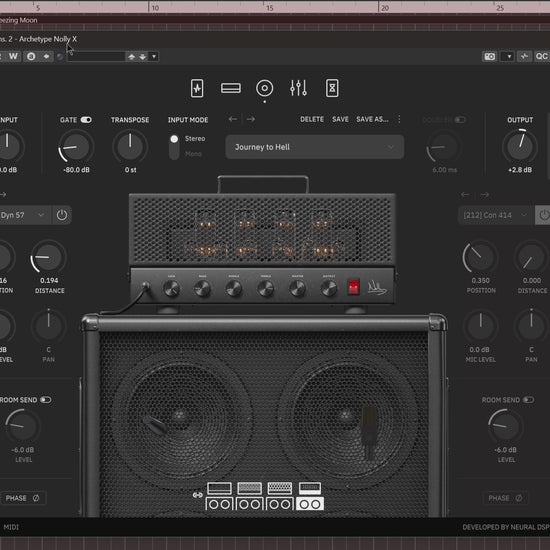
Task: Click the right ROOM SEND level knob
Action: click(x=505, y=427)
